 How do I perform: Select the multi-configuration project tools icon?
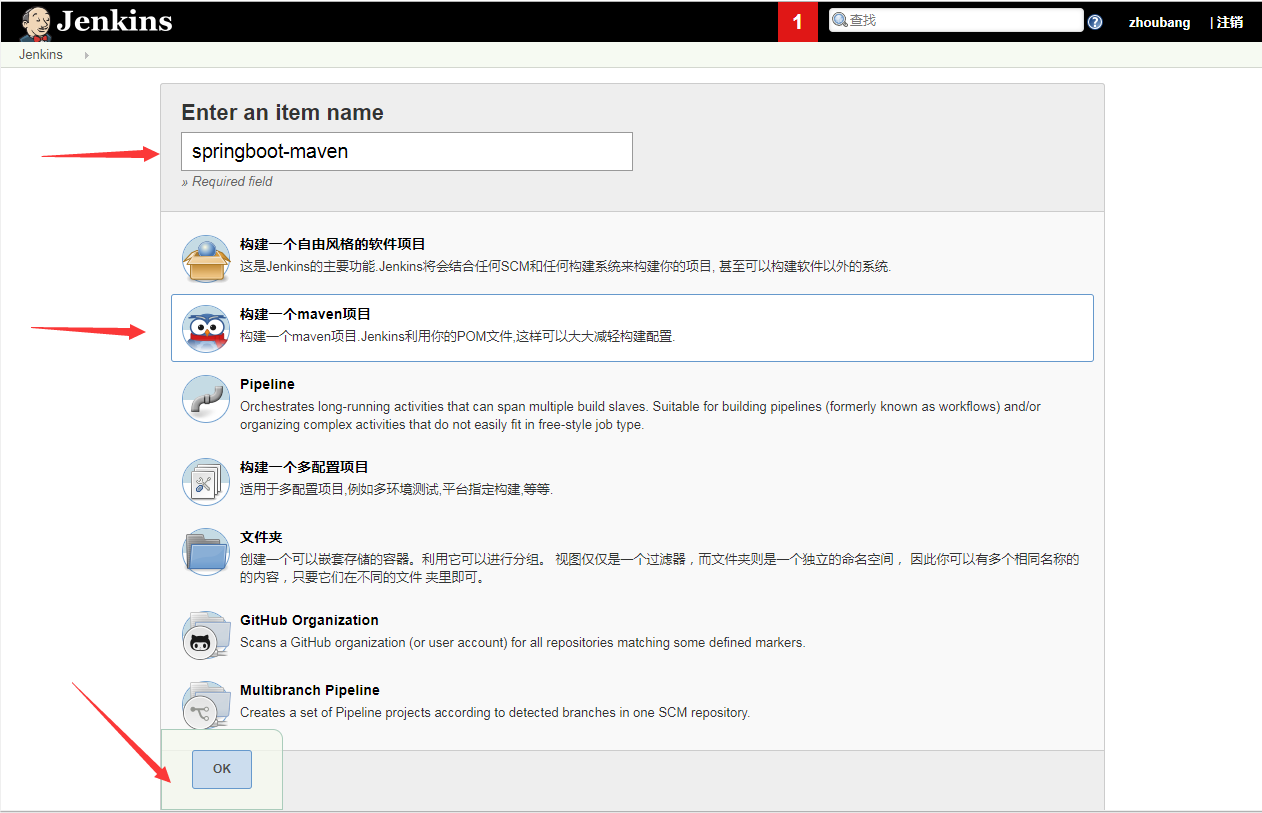pyautogui.click(x=206, y=482)
